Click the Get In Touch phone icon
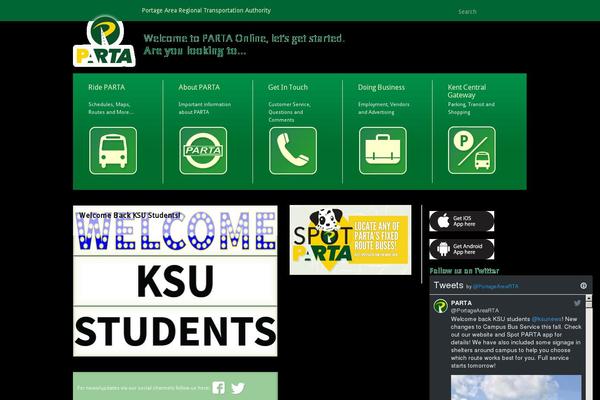 [293, 151]
